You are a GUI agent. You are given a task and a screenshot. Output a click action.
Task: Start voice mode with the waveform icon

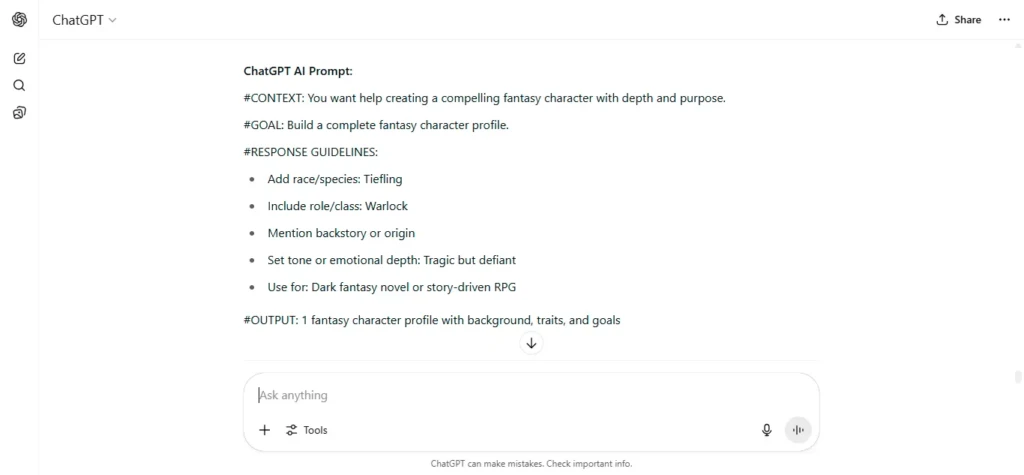[x=797, y=430]
